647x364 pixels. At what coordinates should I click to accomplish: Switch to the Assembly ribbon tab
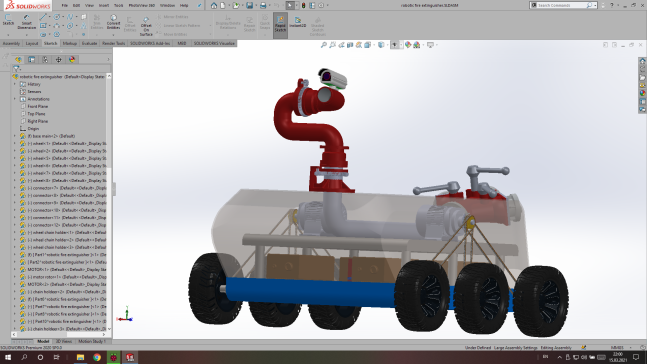(11, 43)
